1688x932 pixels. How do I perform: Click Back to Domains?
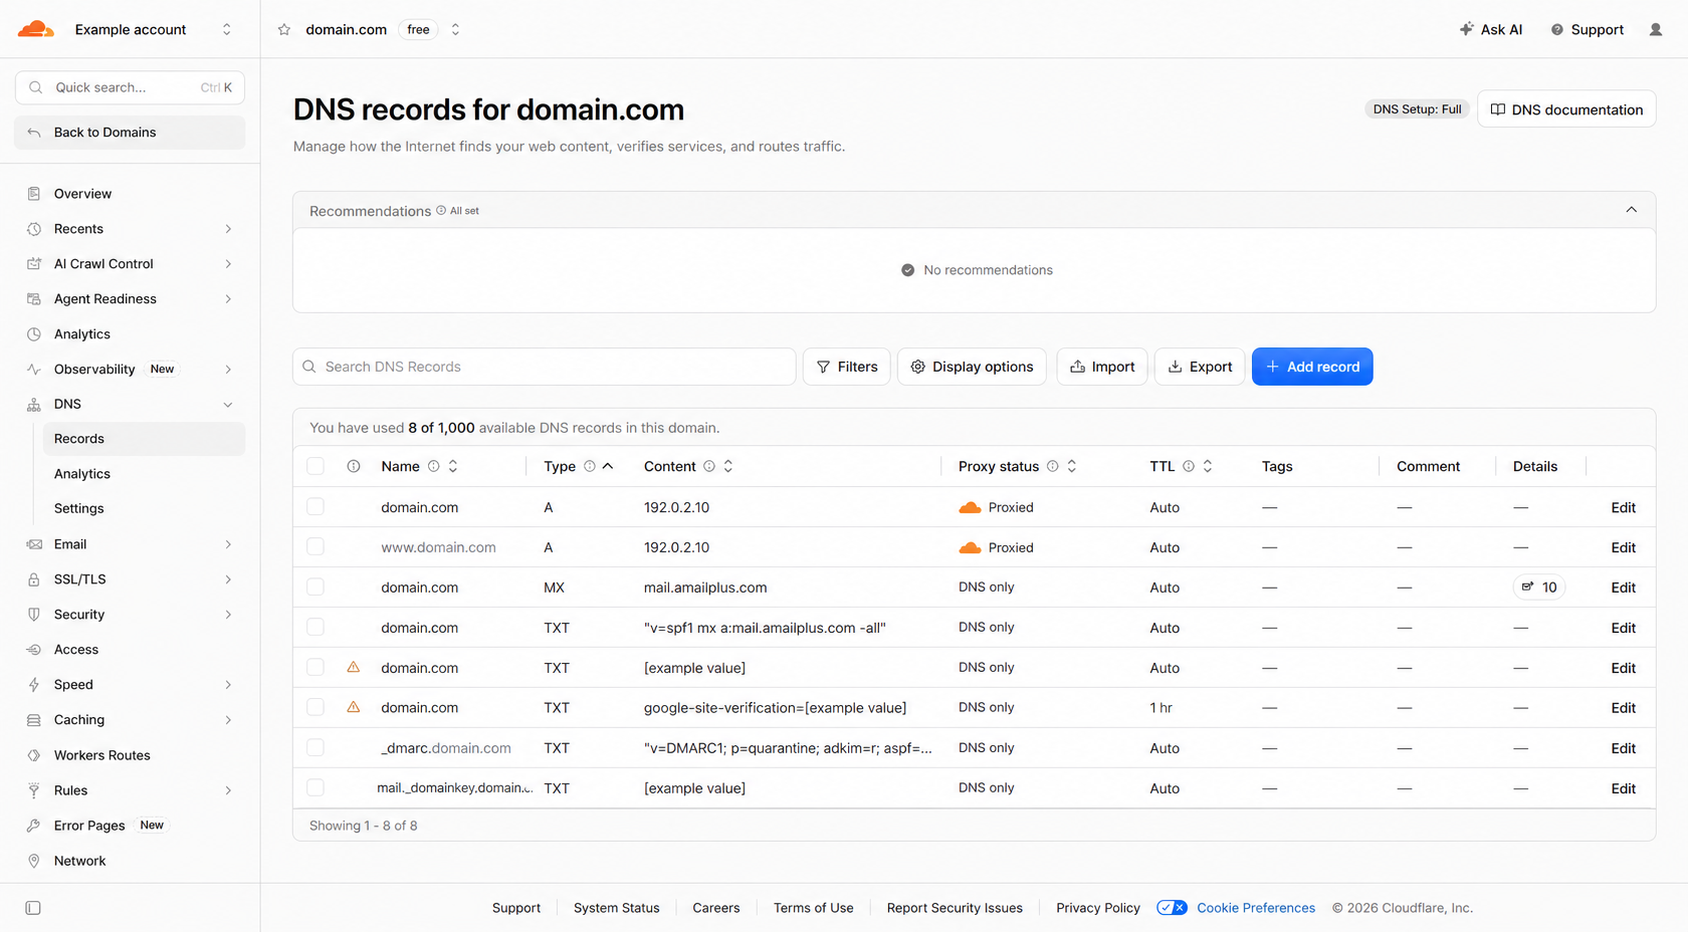(x=130, y=132)
